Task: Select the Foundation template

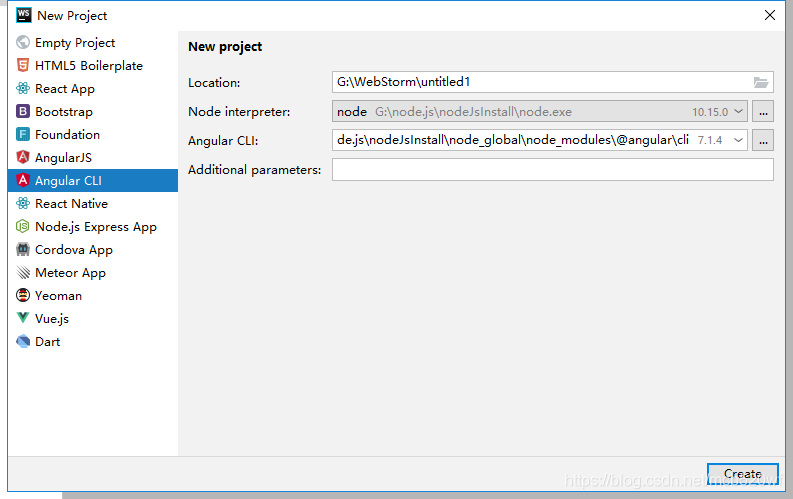Action: point(93,134)
